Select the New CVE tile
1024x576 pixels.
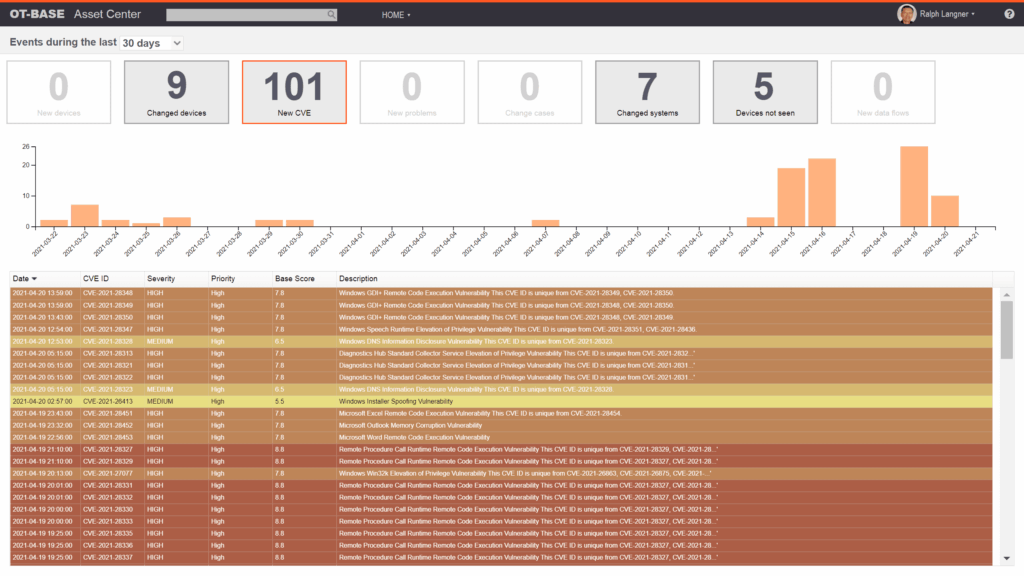pyautogui.click(x=294, y=92)
